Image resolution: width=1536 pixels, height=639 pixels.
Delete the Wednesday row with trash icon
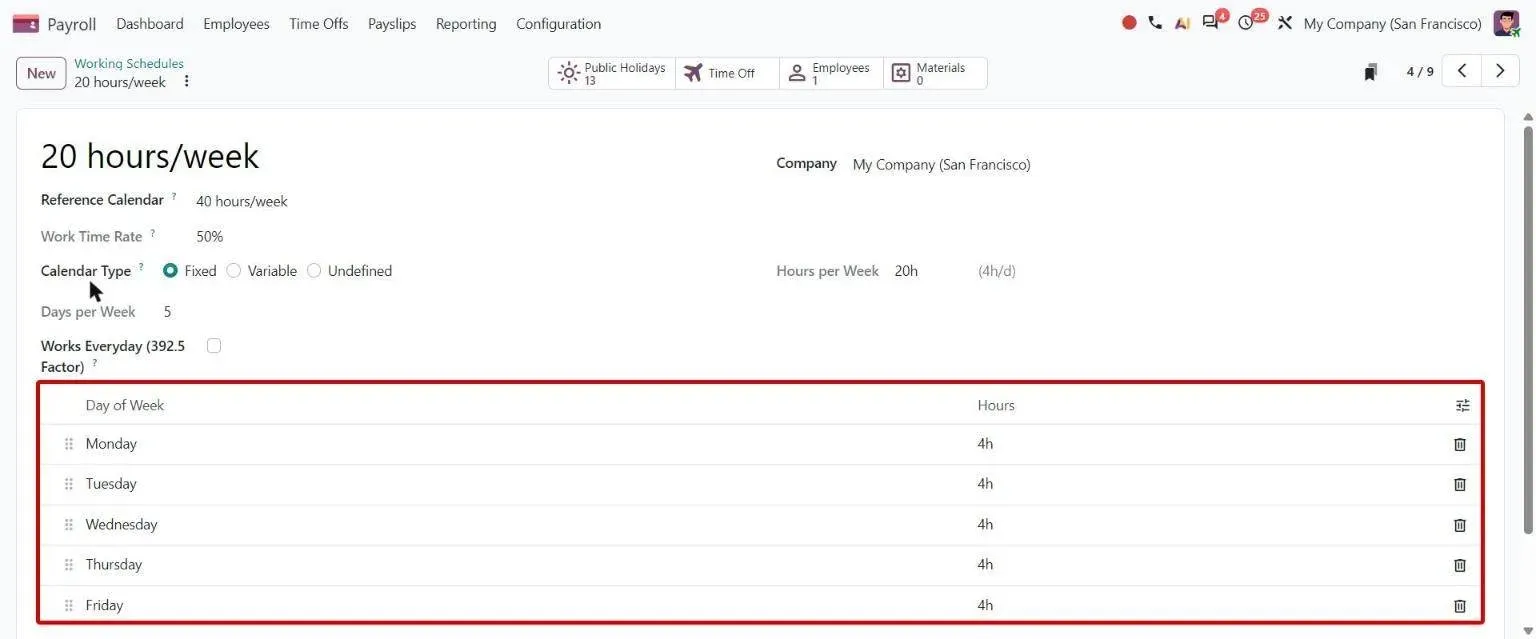tap(1460, 525)
